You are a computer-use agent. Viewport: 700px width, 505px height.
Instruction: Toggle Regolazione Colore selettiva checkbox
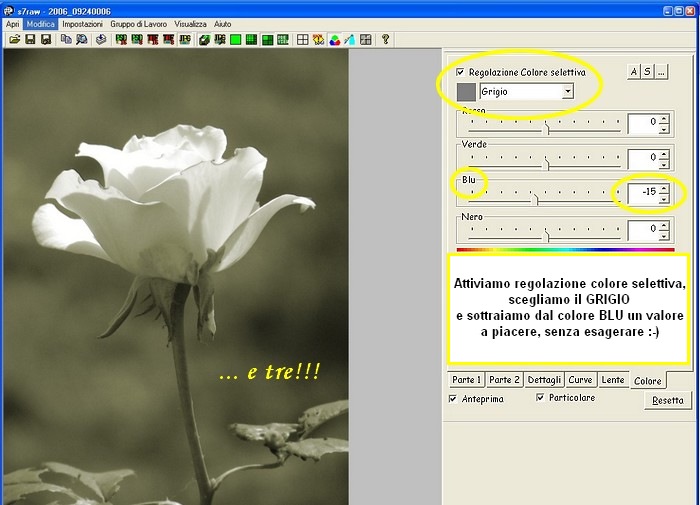460,73
